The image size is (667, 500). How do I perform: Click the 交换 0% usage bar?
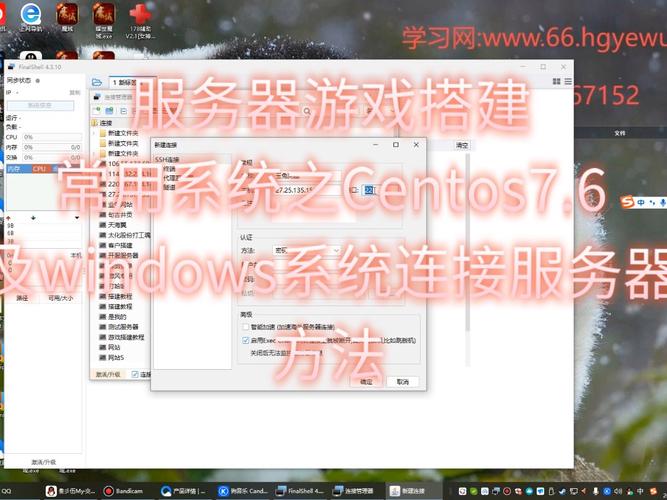coord(52,157)
